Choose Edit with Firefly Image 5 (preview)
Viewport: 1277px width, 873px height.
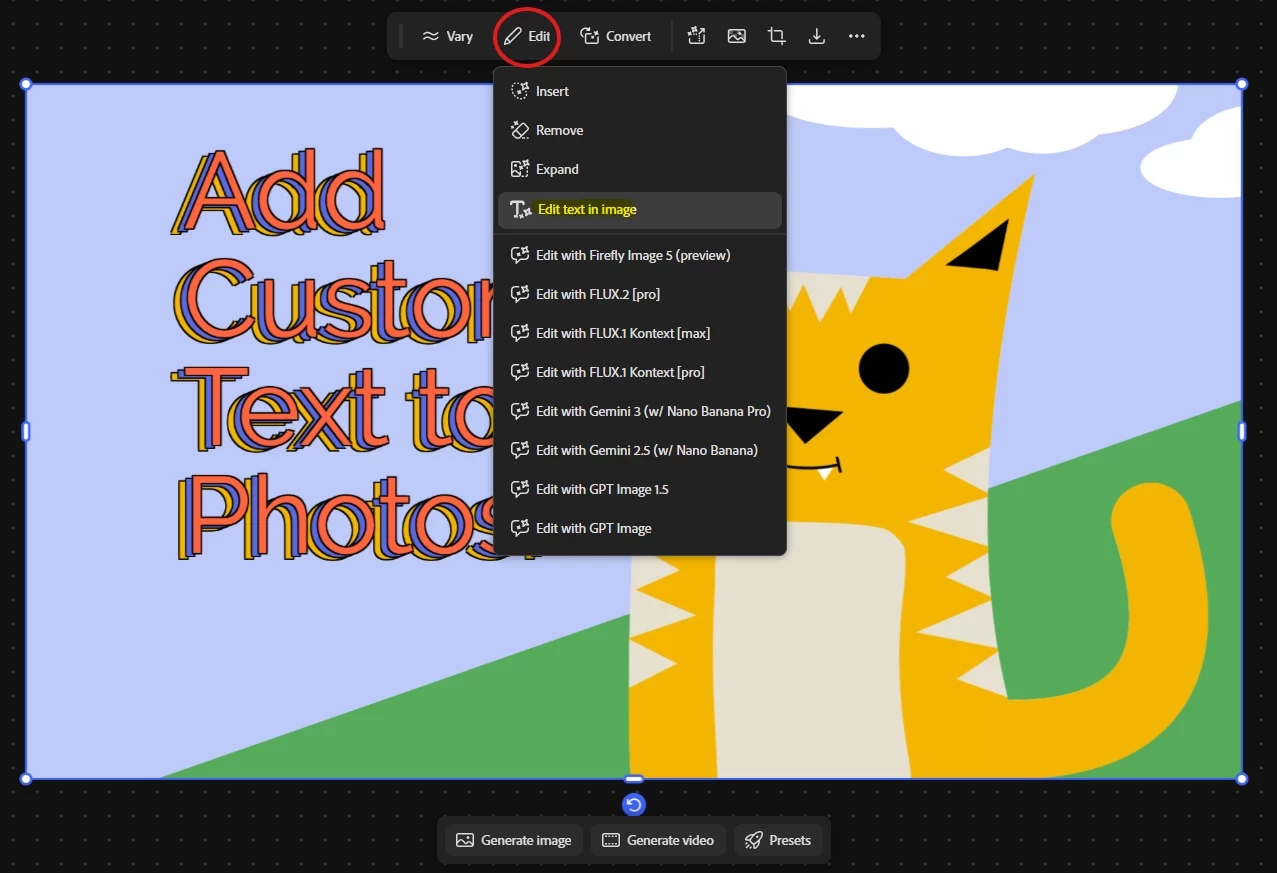click(640, 255)
